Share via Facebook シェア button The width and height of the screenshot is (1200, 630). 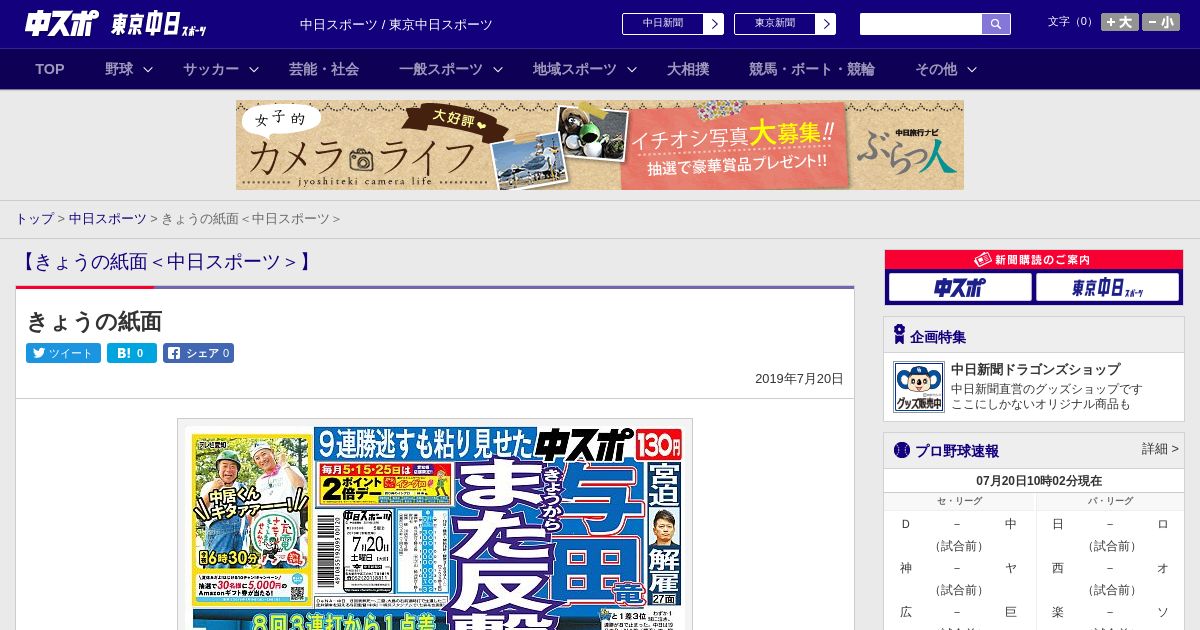(198, 353)
